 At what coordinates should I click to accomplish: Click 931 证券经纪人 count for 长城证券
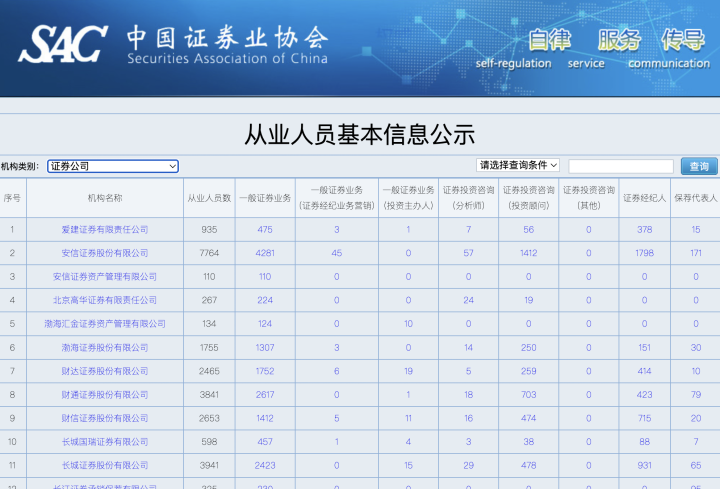[644, 466]
